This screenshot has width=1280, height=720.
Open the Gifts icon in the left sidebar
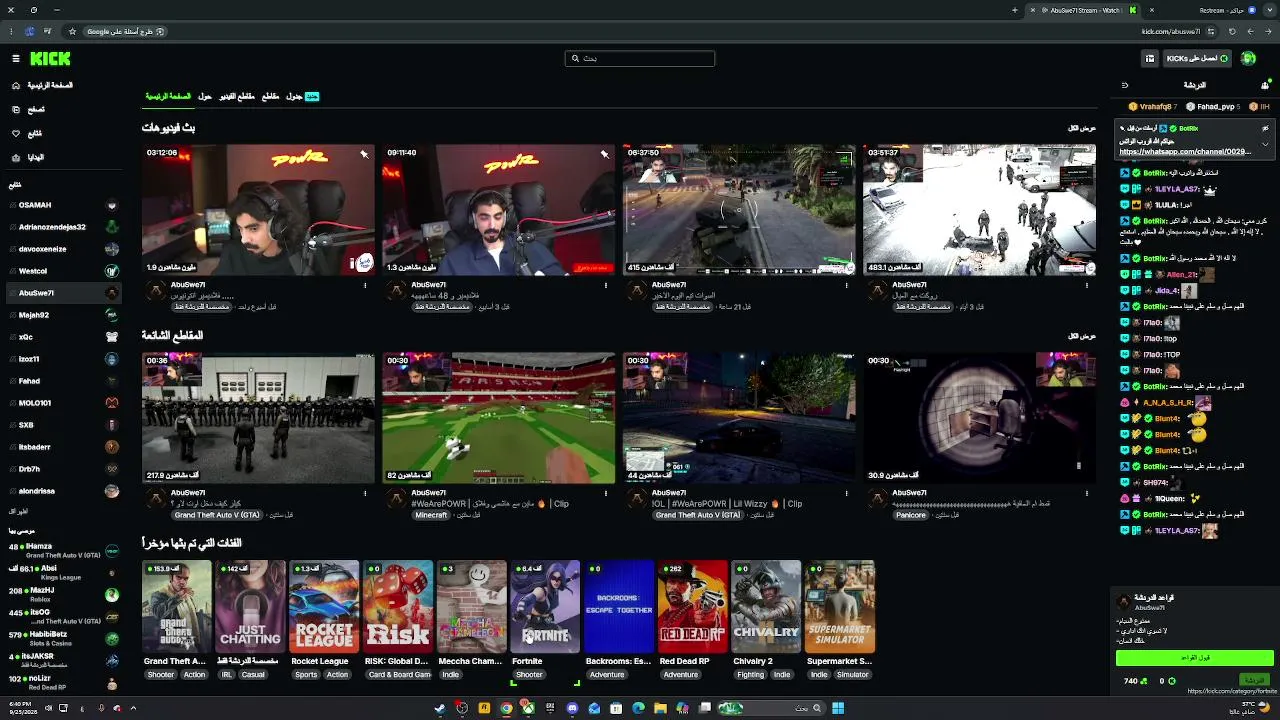(x=15, y=157)
